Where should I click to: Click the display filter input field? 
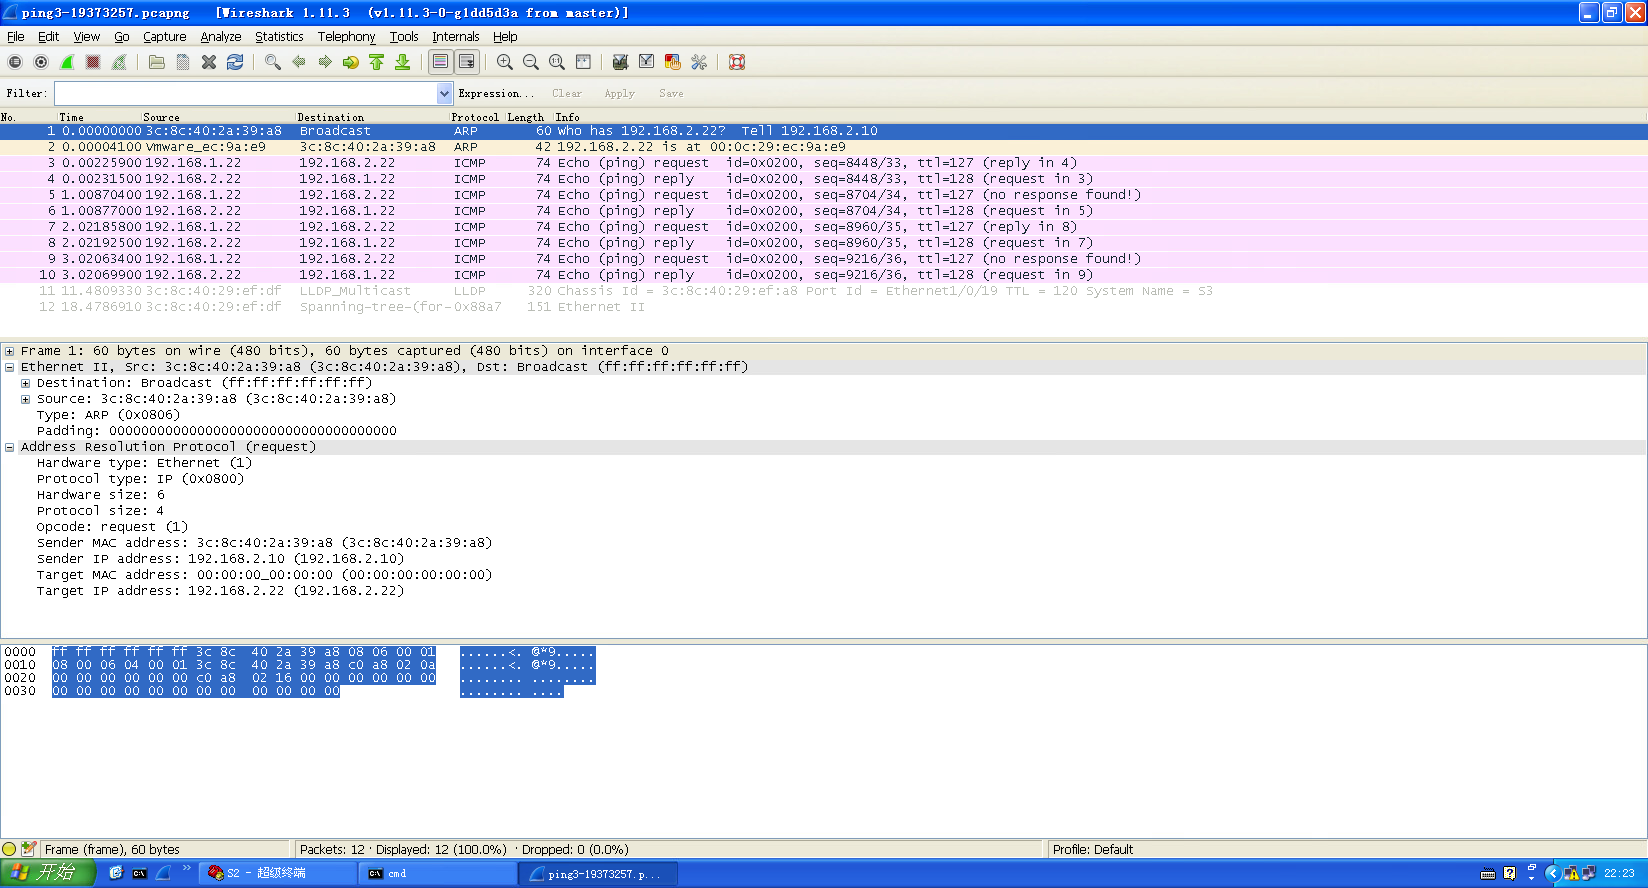pyautogui.click(x=246, y=93)
